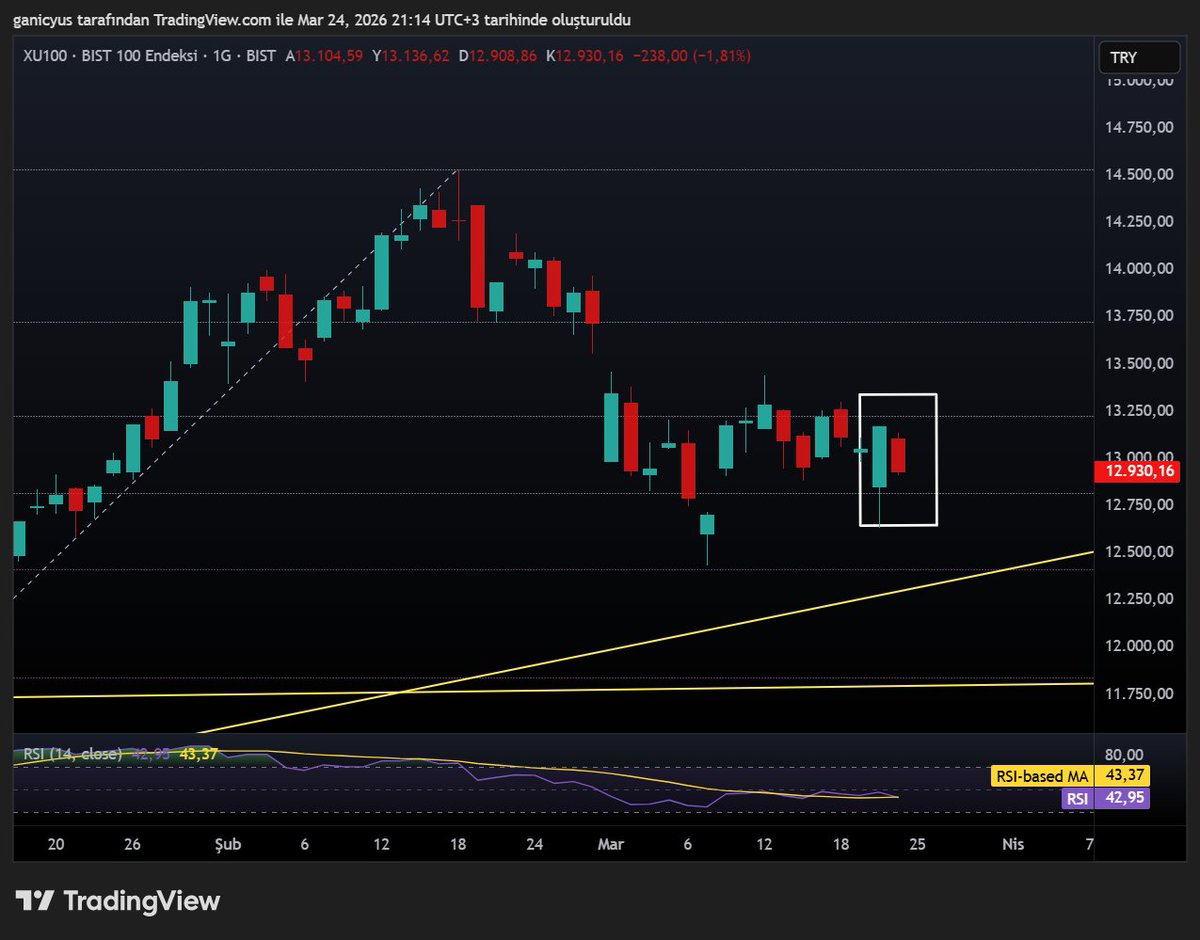
Task: Click the 26 date label on time axis
Action: coord(132,845)
